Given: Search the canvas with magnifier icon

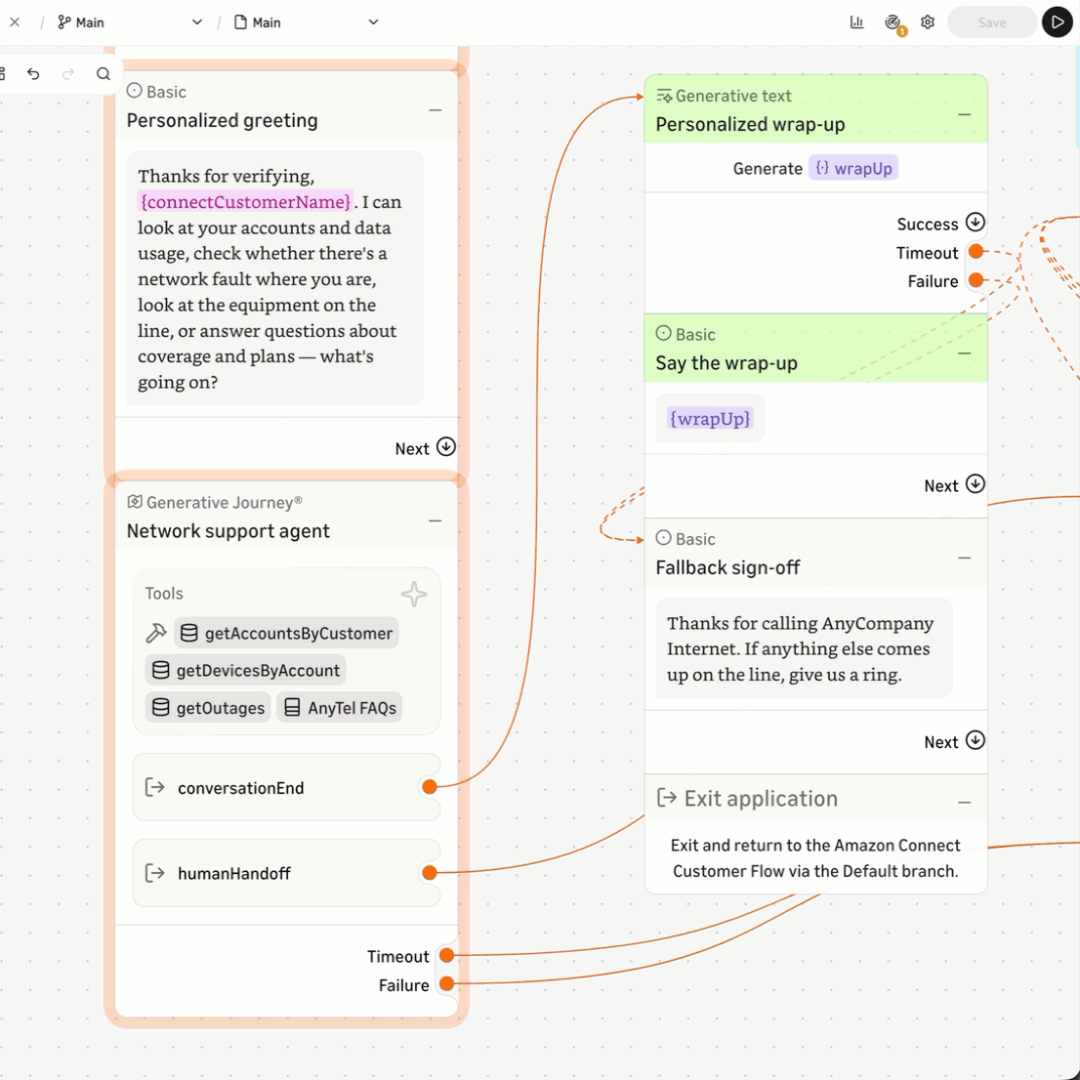Looking at the screenshot, I should 103,74.
